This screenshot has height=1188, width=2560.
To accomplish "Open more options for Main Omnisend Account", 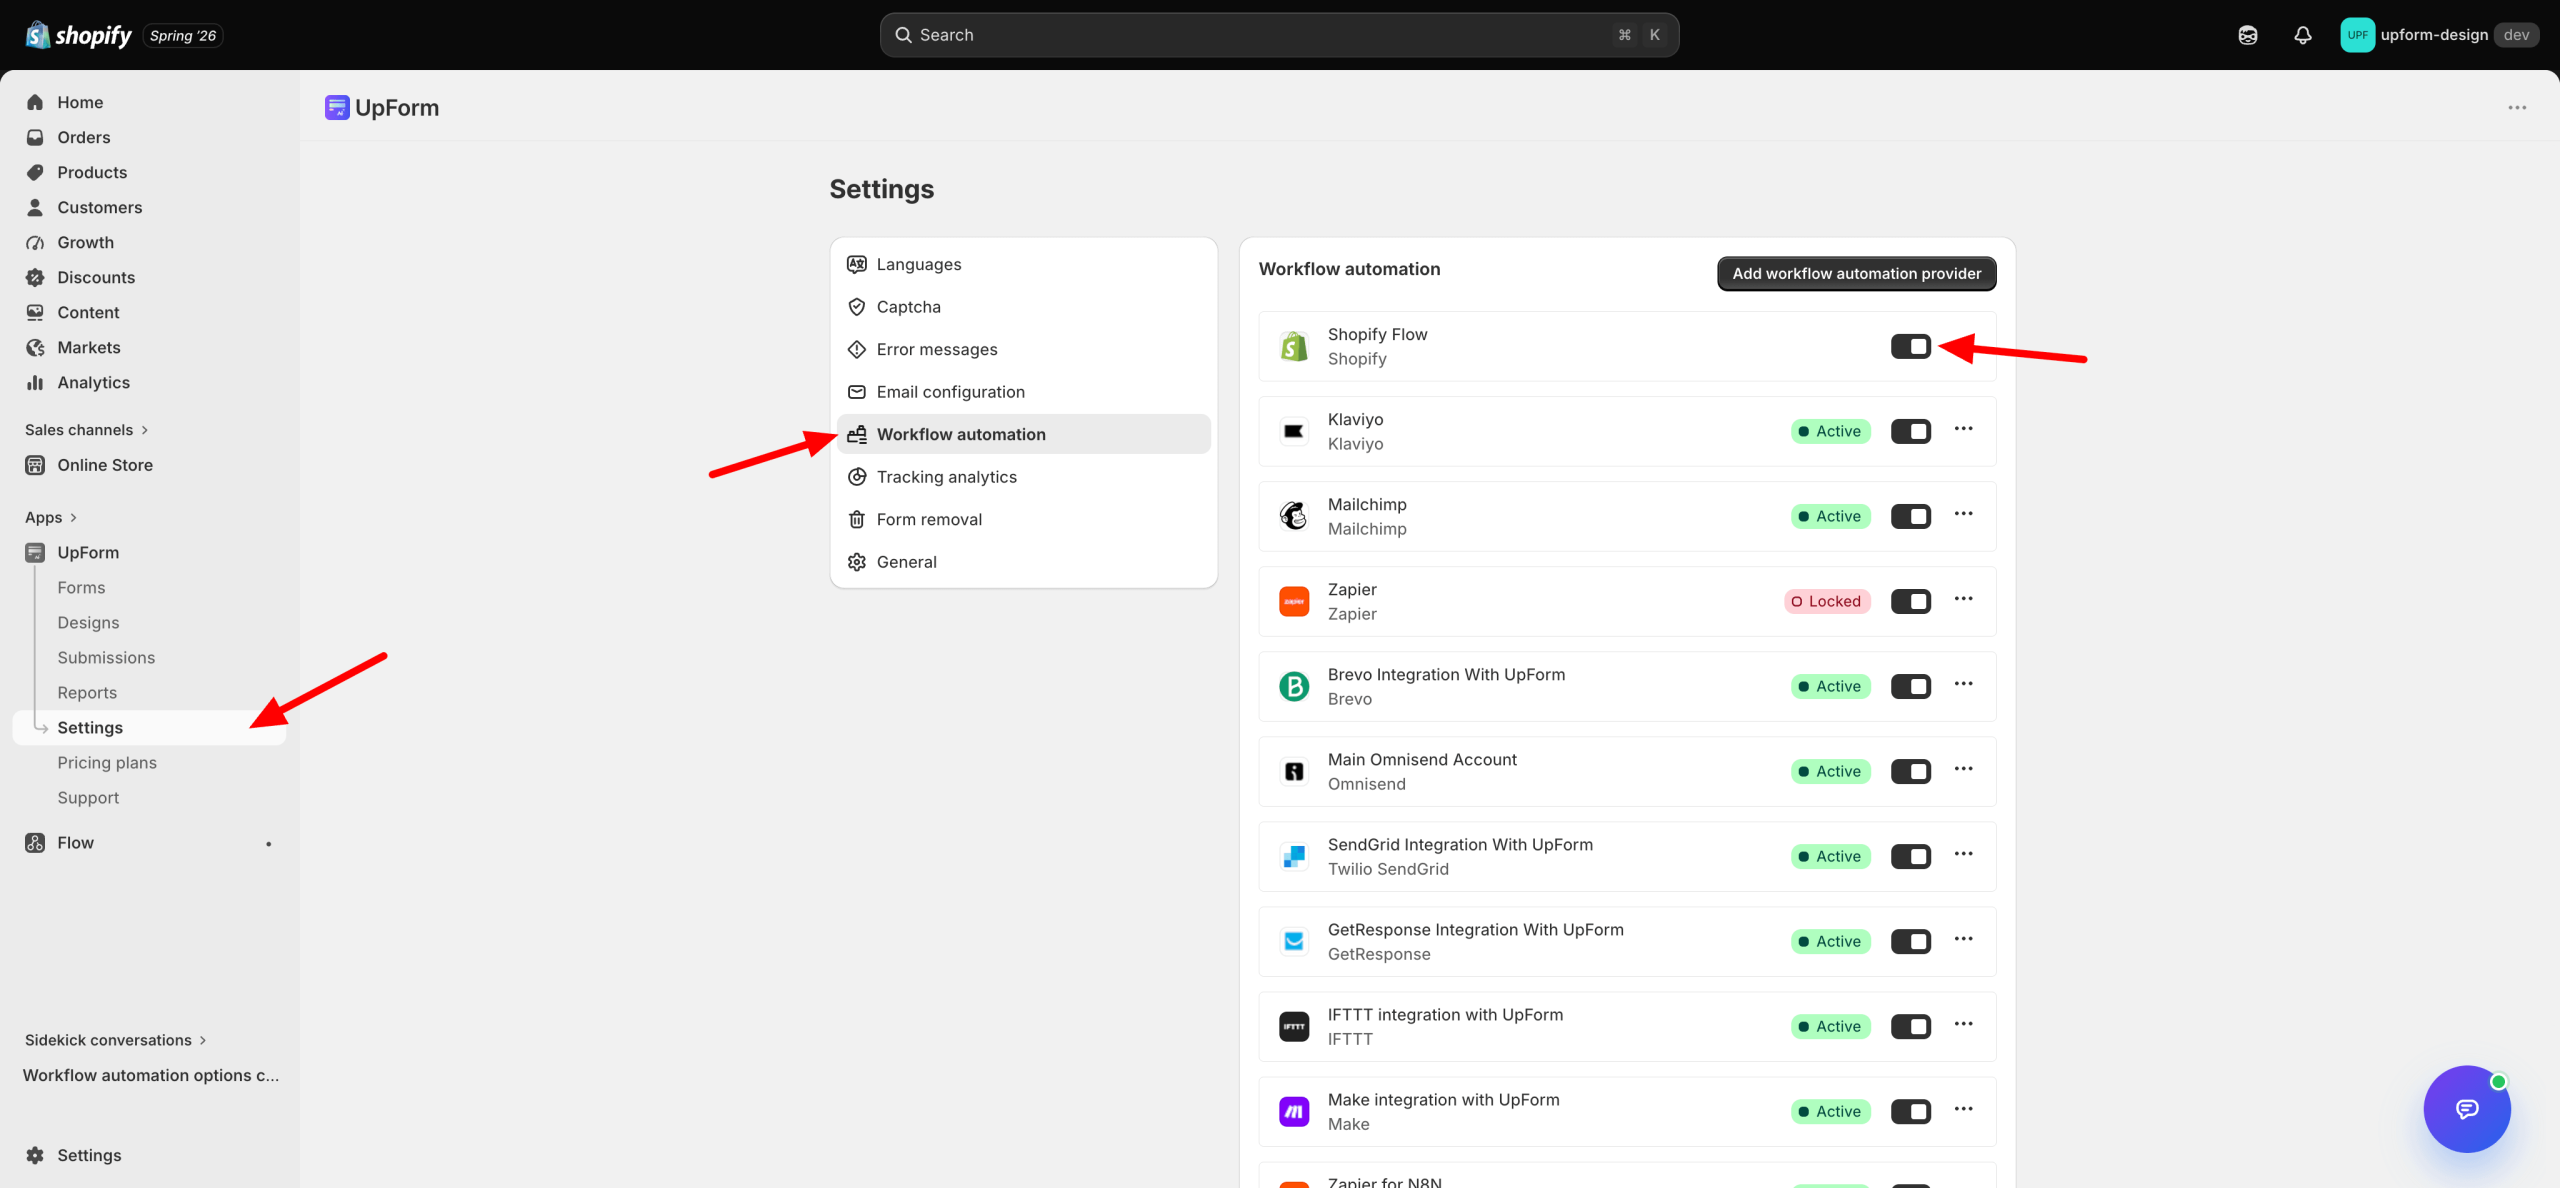I will [1964, 769].
